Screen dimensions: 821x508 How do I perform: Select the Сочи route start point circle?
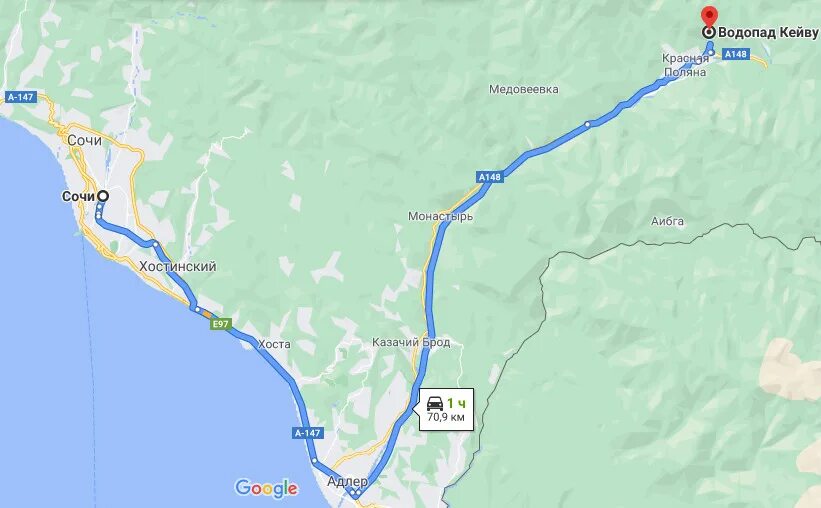[103, 196]
